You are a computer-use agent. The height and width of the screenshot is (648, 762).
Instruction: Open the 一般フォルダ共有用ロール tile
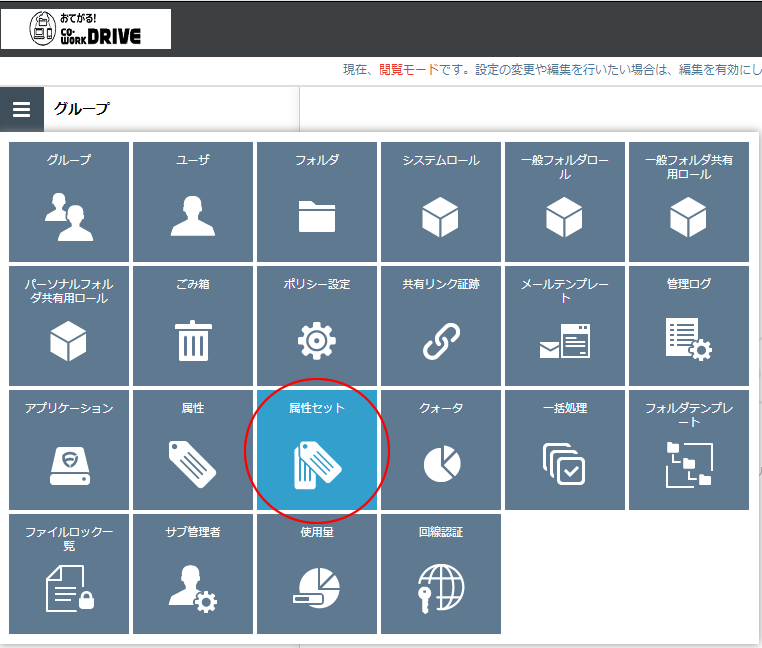point(689,202)
